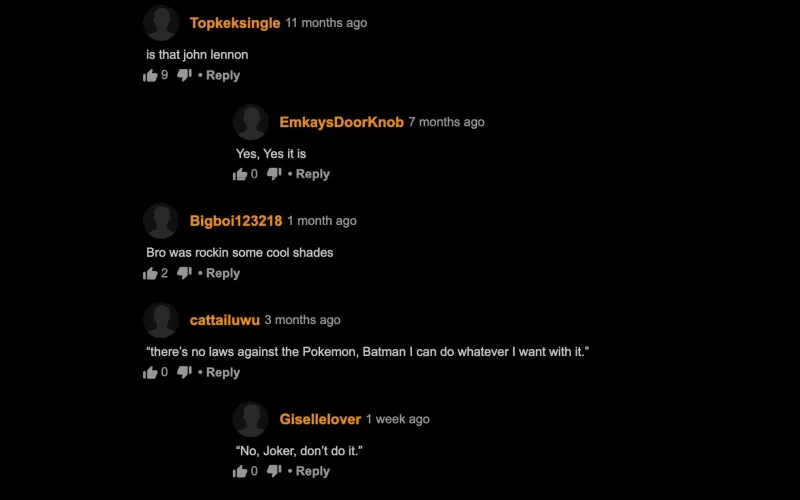Visit cattailuwu's profile via username
Viewport: 800px width, 500px height.
tap(224, 320)
